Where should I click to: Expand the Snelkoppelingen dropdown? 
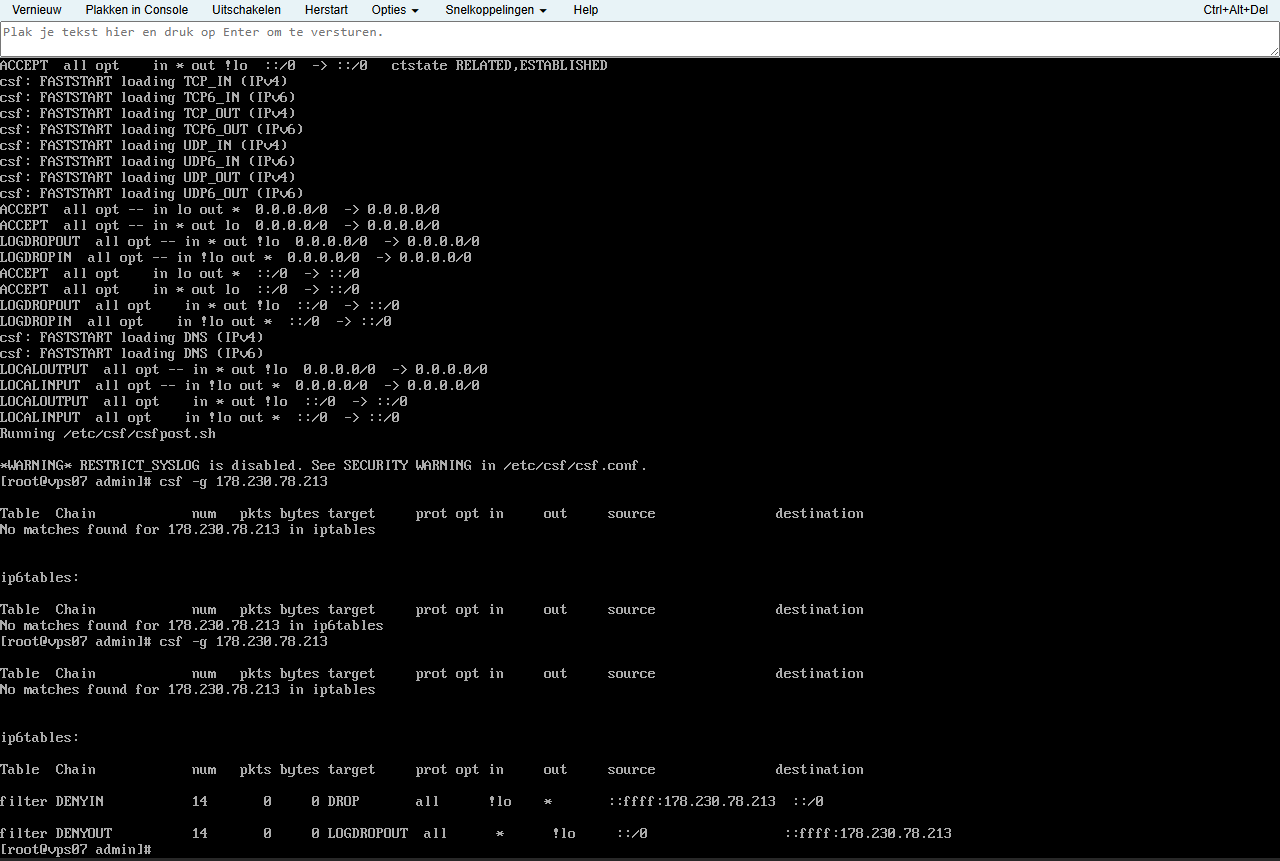tap(496, 10)
